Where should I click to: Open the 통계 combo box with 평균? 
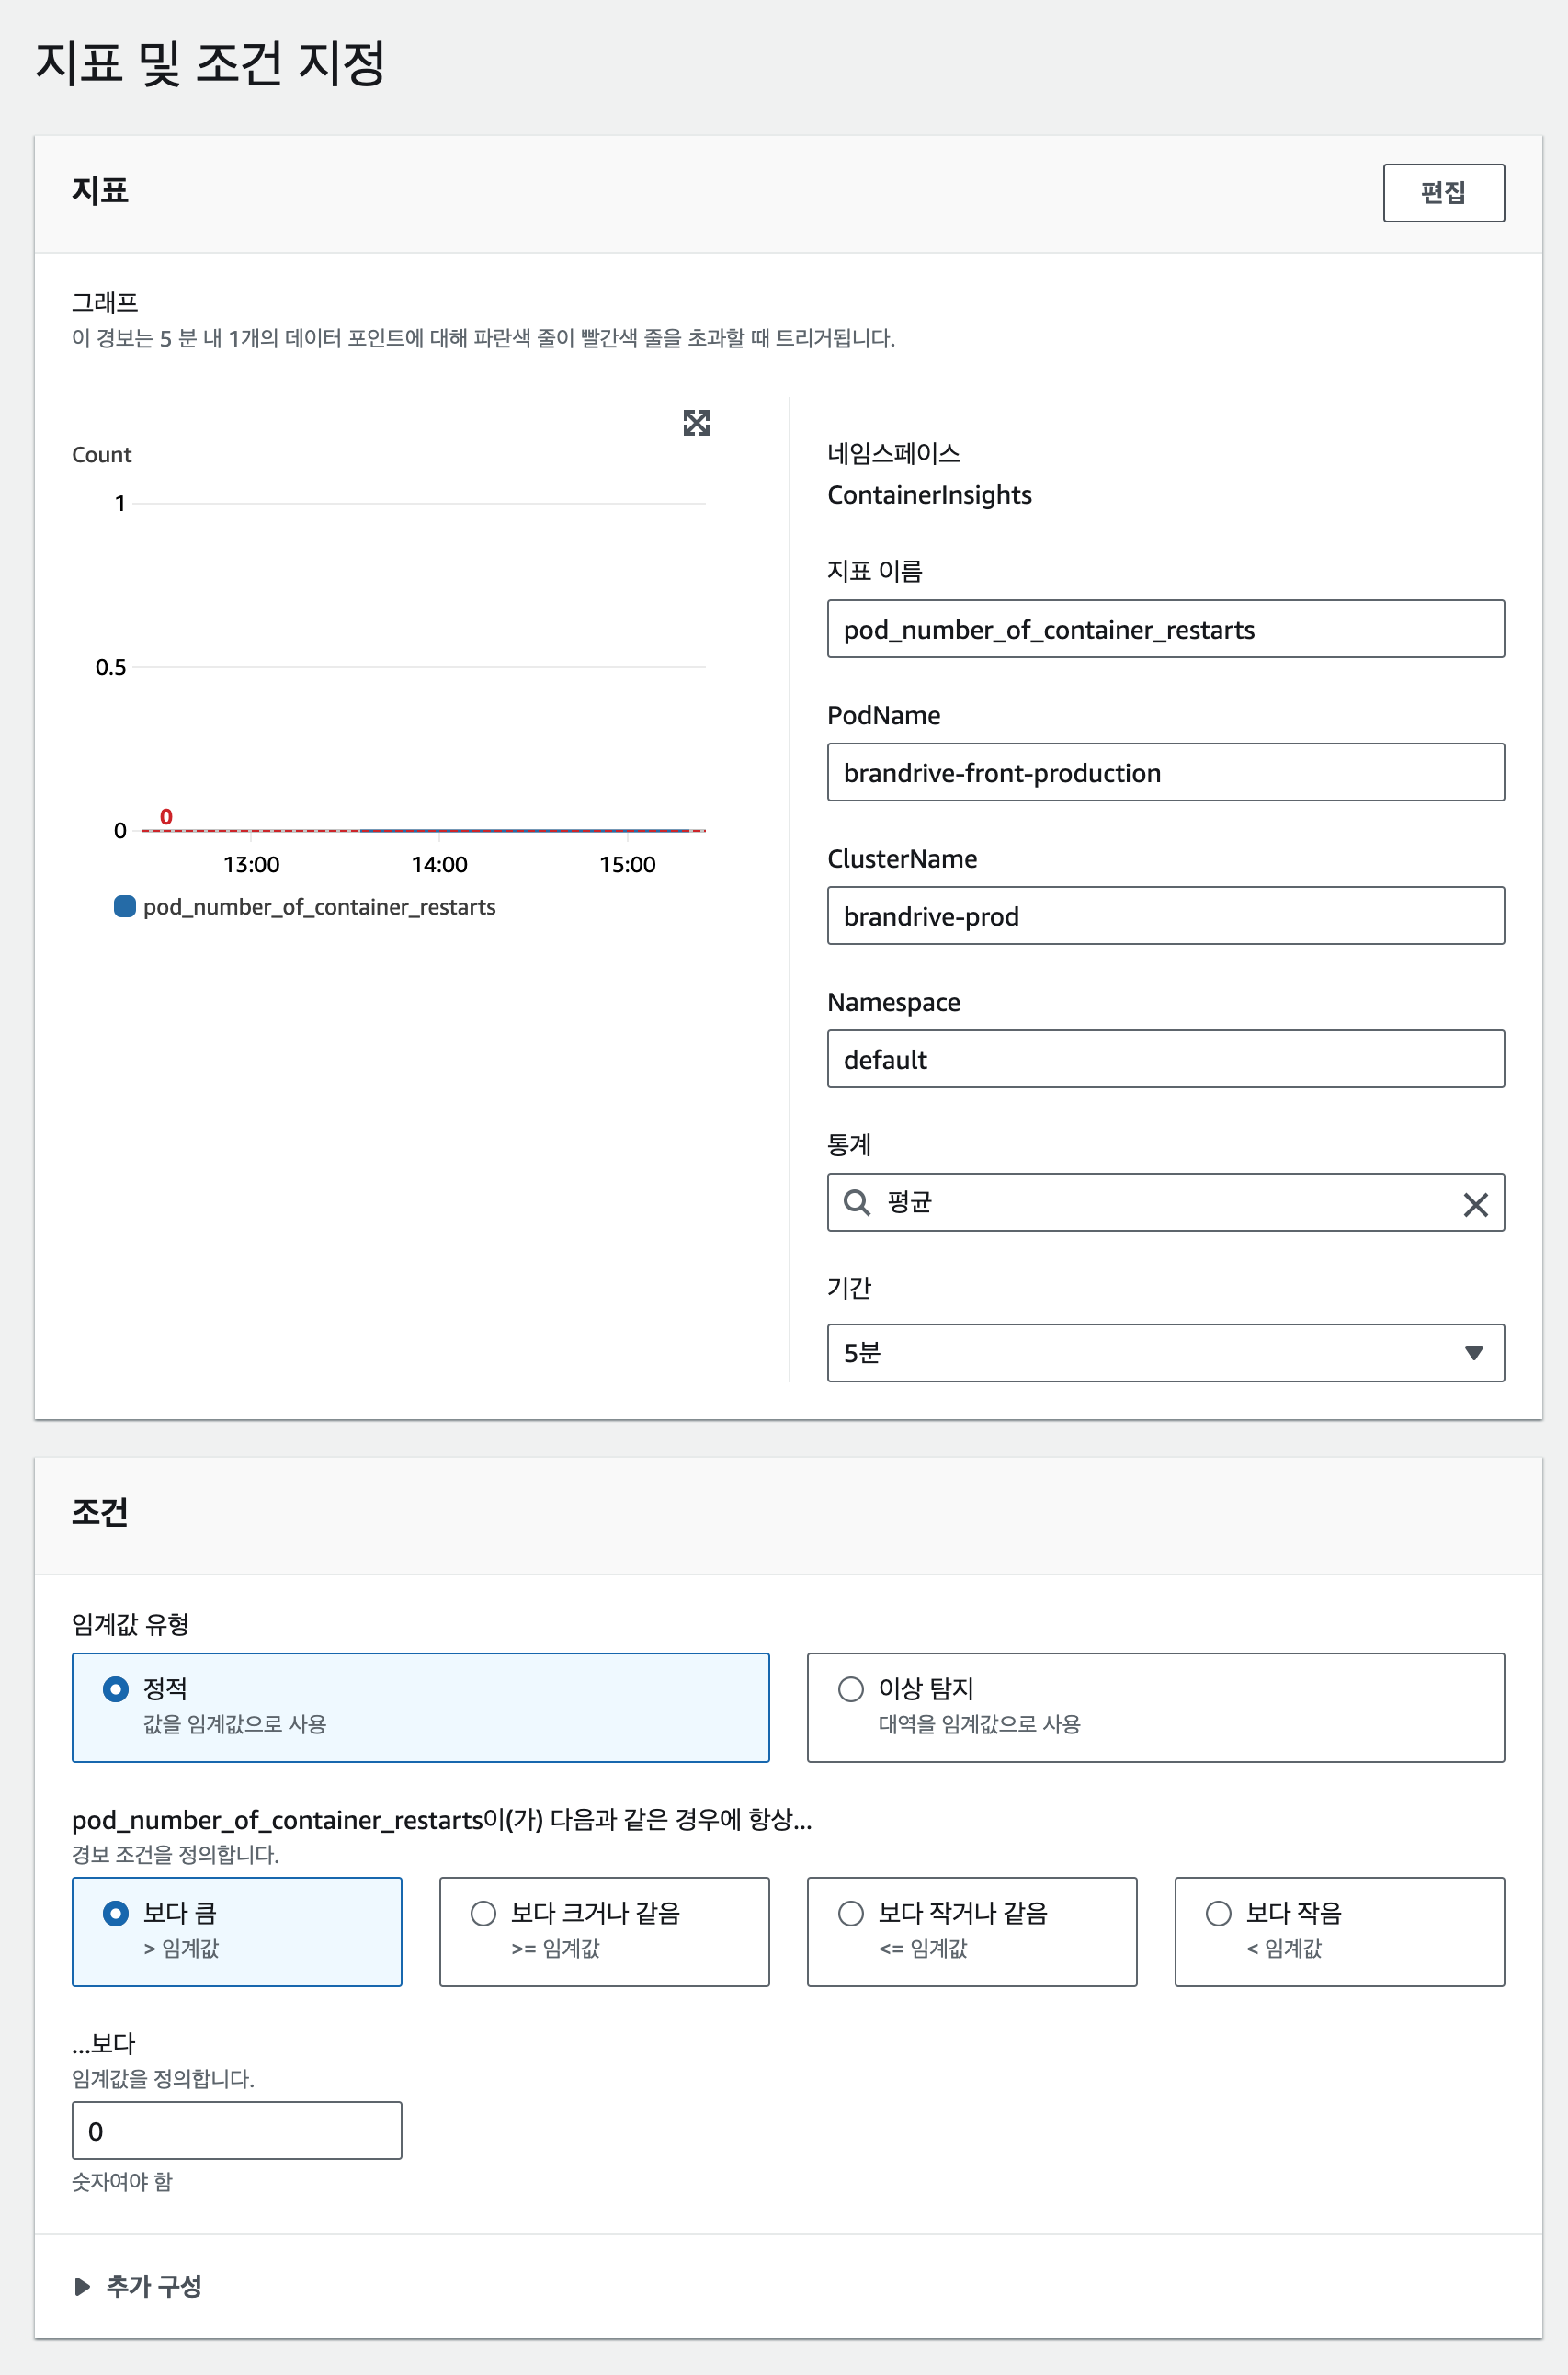click(1165, 1202)
